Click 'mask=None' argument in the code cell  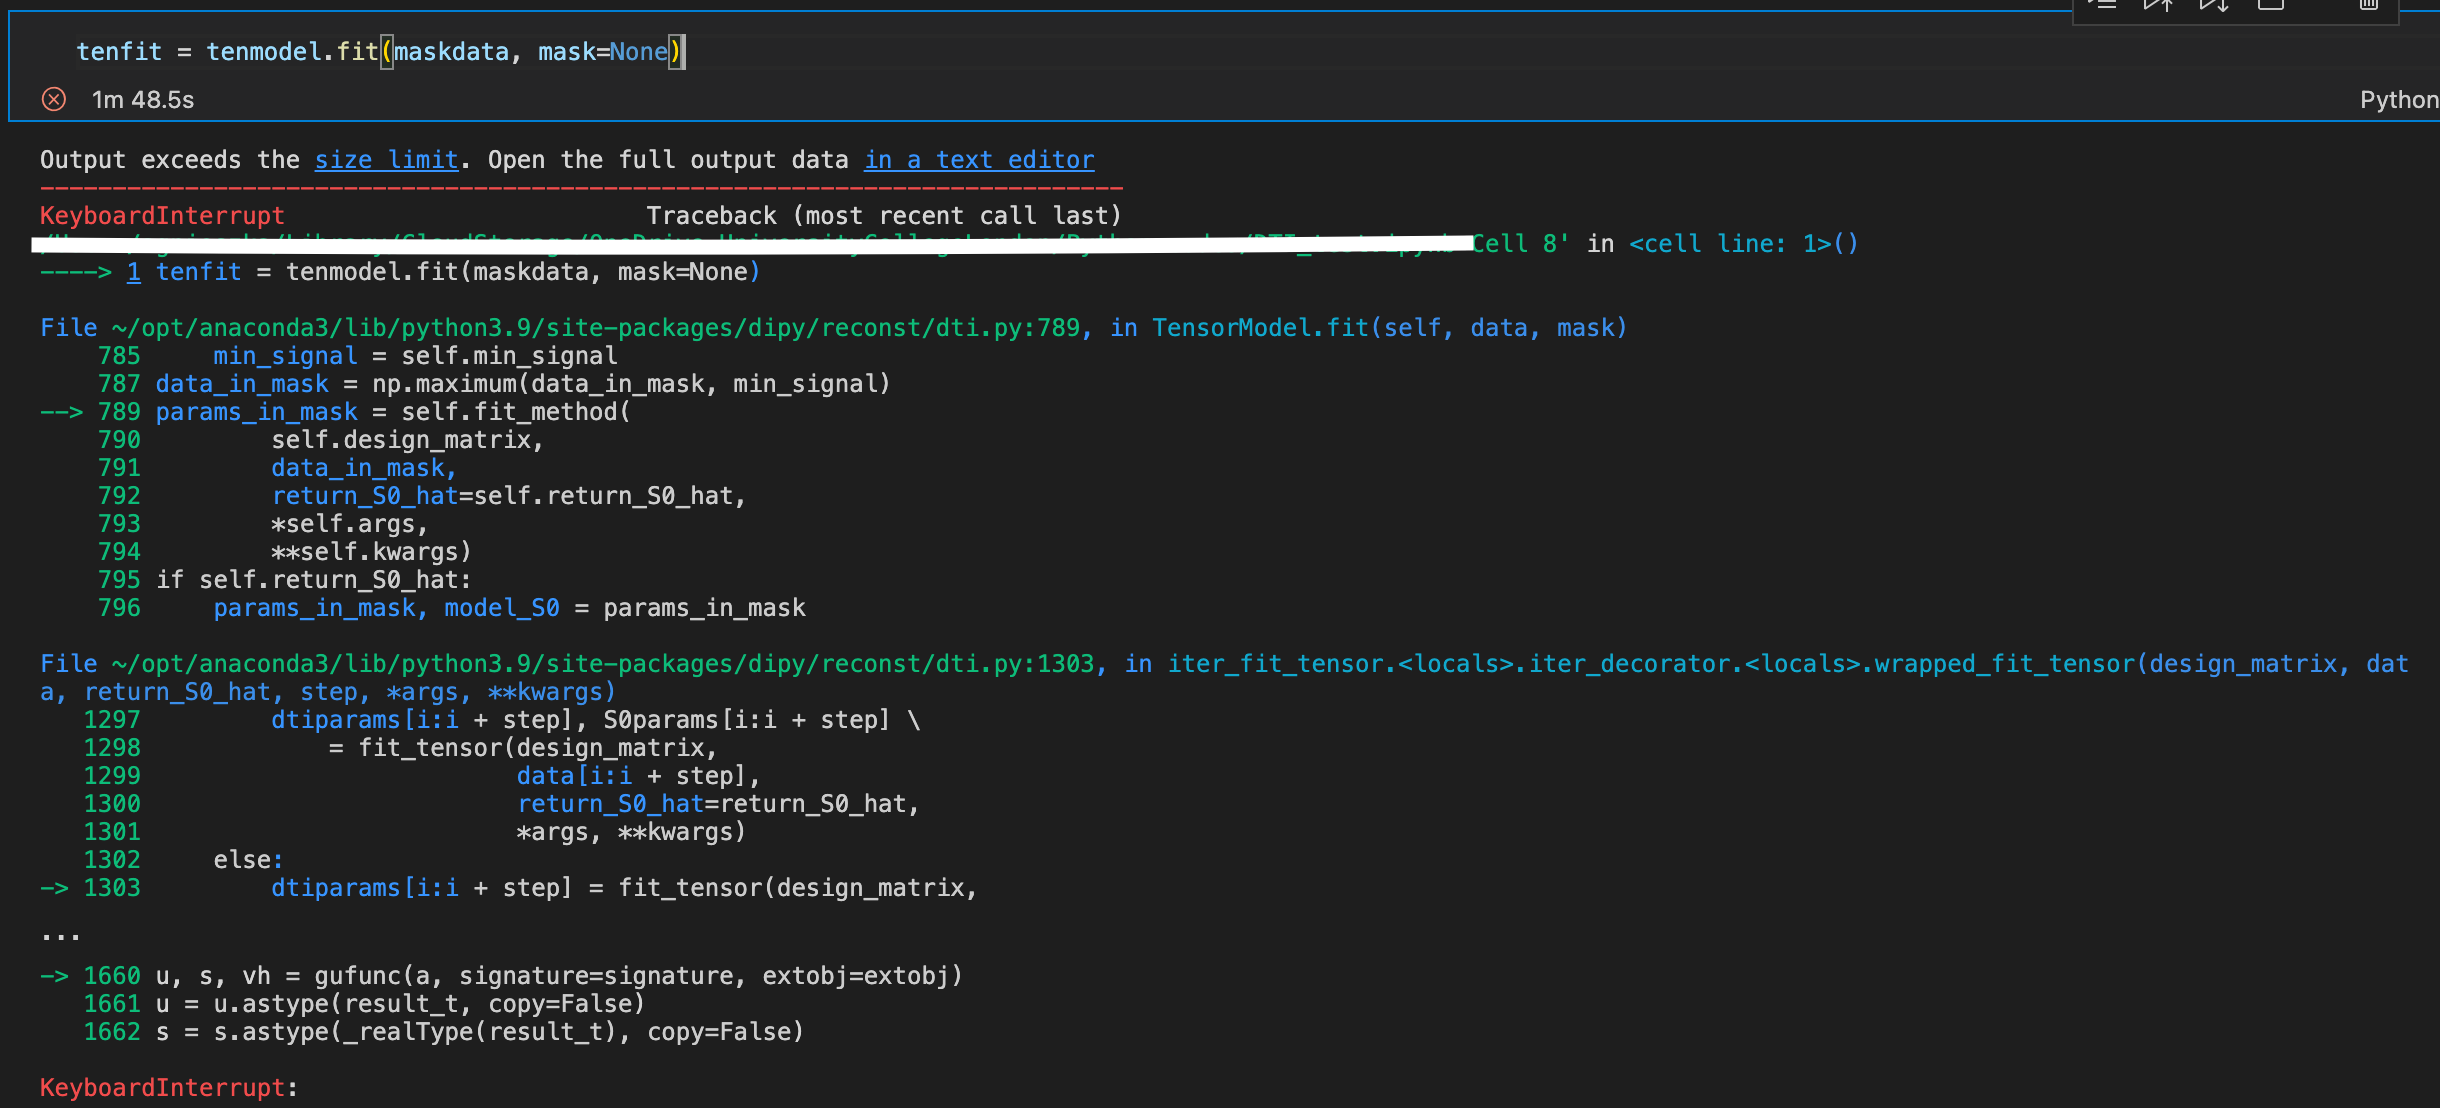click(603, 52)
